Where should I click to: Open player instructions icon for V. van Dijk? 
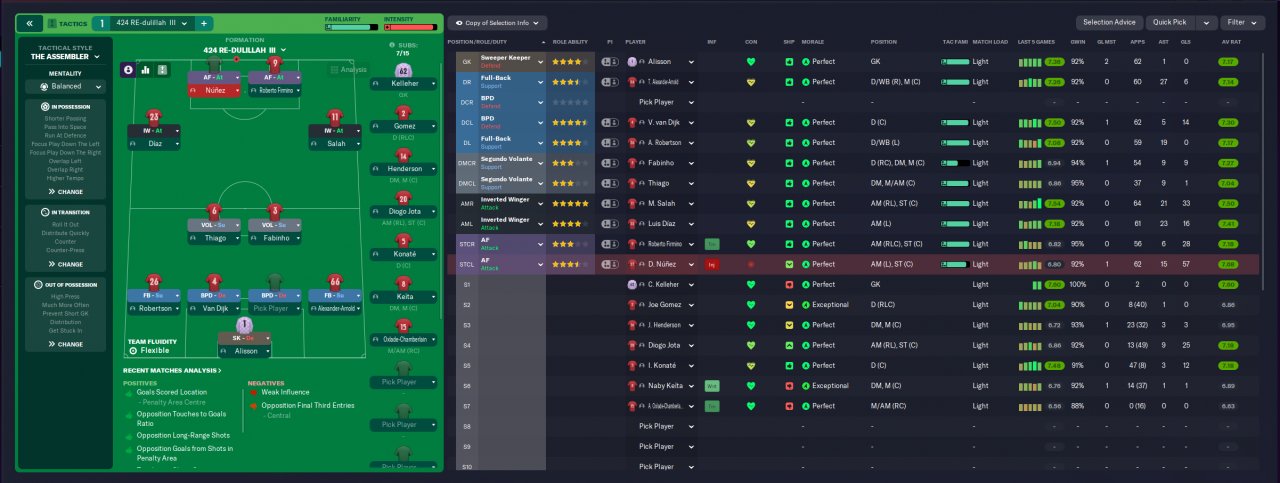coord(609,122)
